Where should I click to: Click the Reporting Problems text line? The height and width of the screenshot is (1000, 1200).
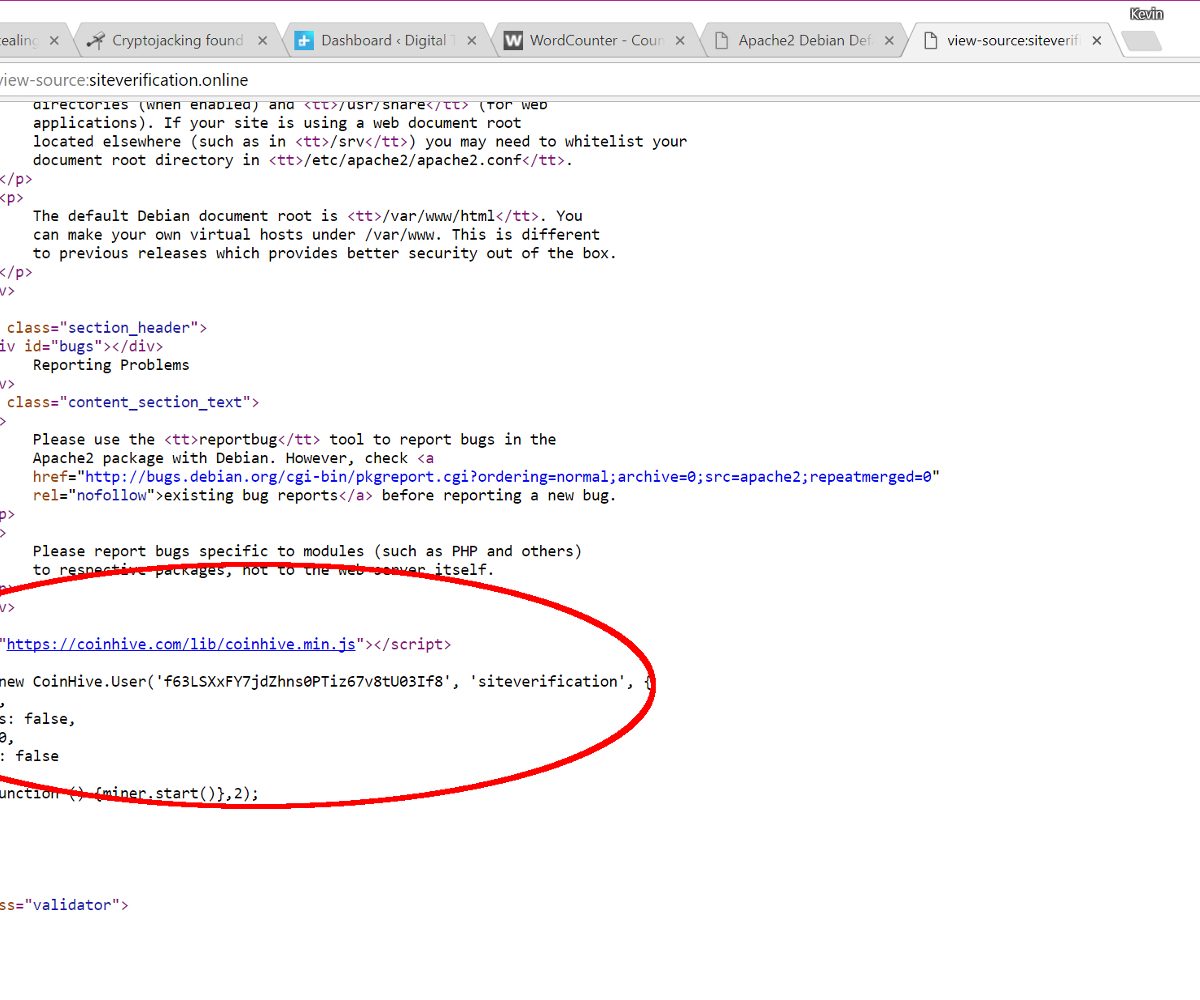111,365
